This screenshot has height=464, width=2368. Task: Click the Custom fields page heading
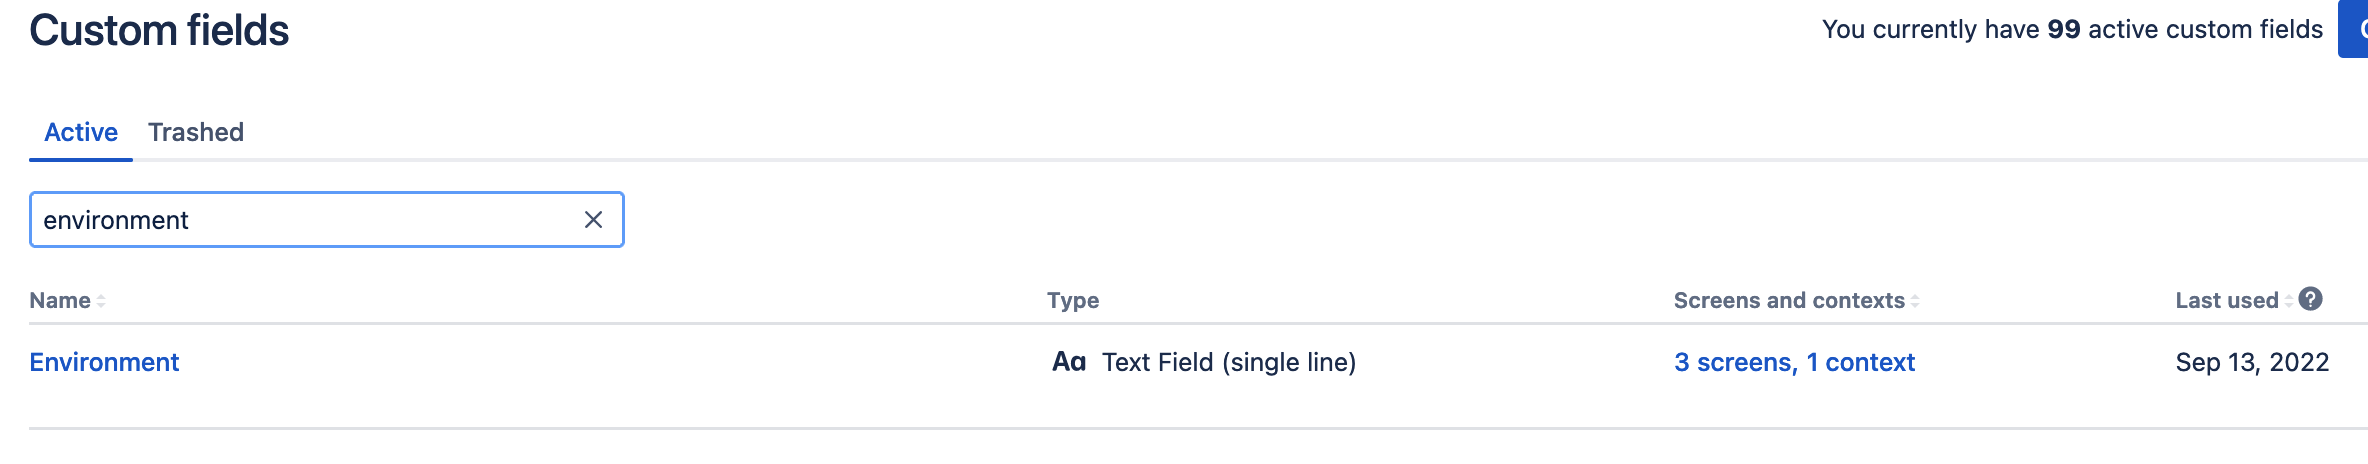click(159, 30)
